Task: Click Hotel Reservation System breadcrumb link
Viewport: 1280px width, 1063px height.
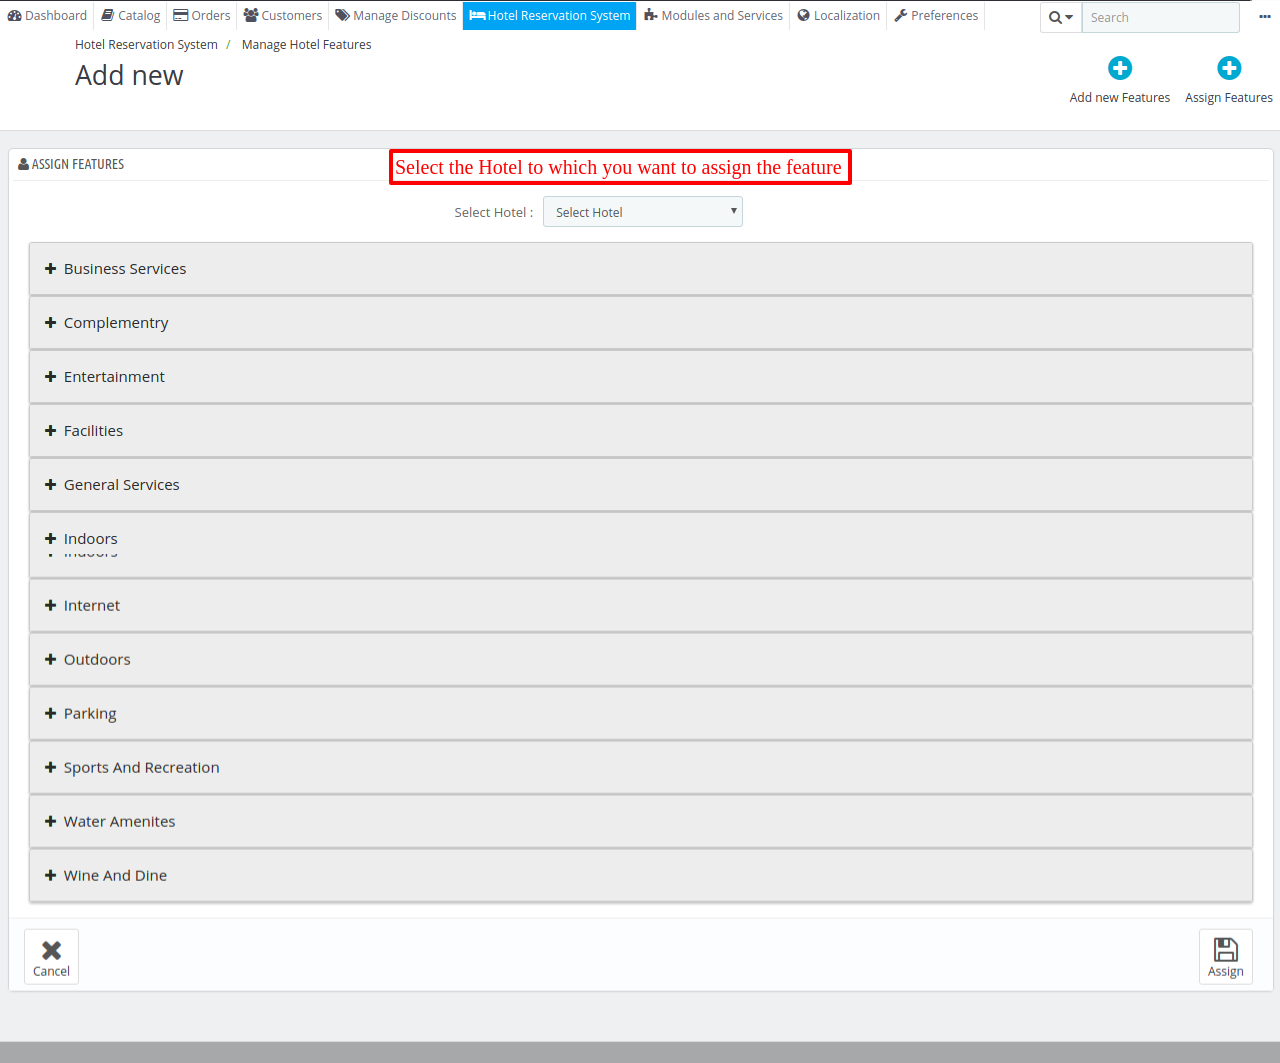Action: click(146, 45)
